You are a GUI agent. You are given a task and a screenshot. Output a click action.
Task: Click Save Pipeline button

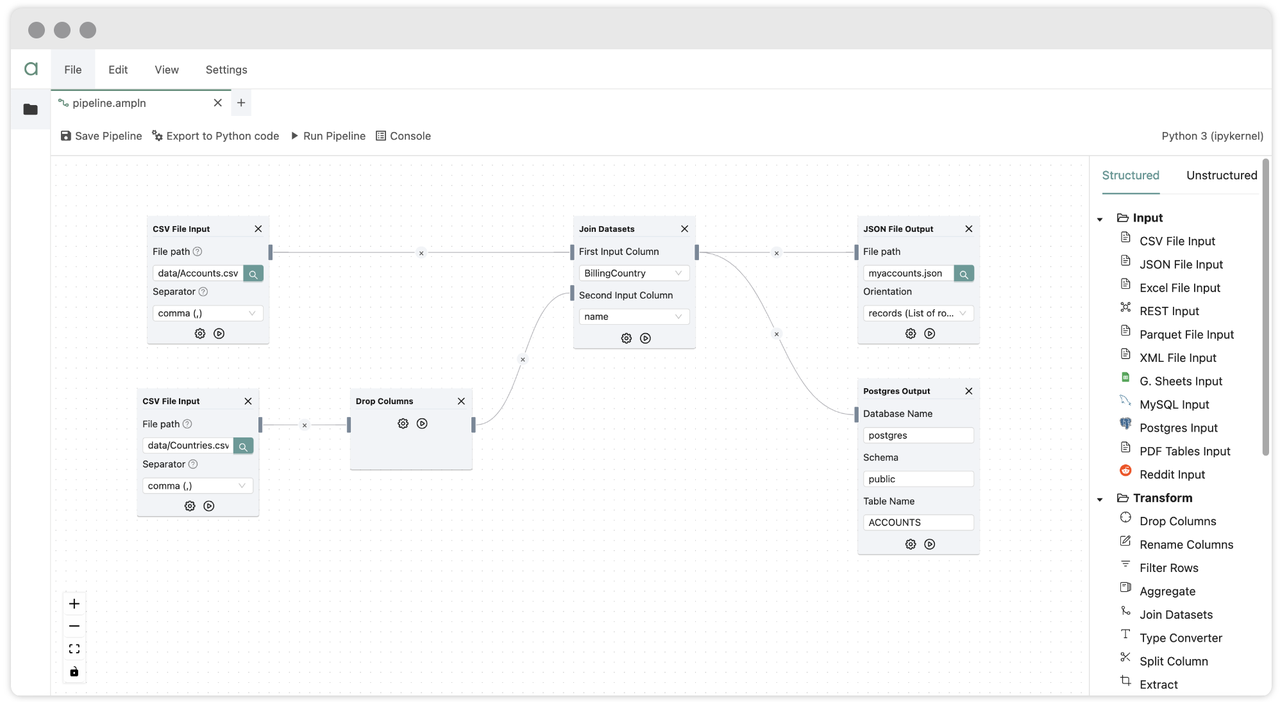(x=101, y=136)
